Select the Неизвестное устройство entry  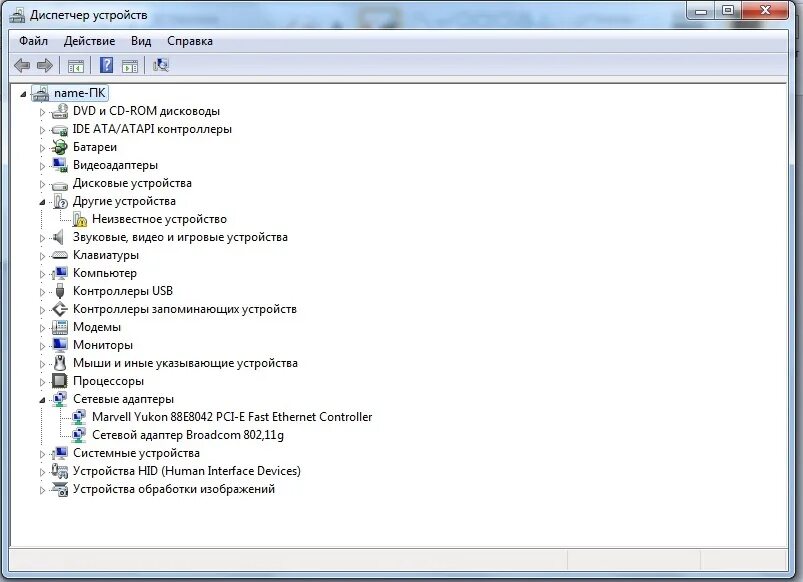coord(159,219)
